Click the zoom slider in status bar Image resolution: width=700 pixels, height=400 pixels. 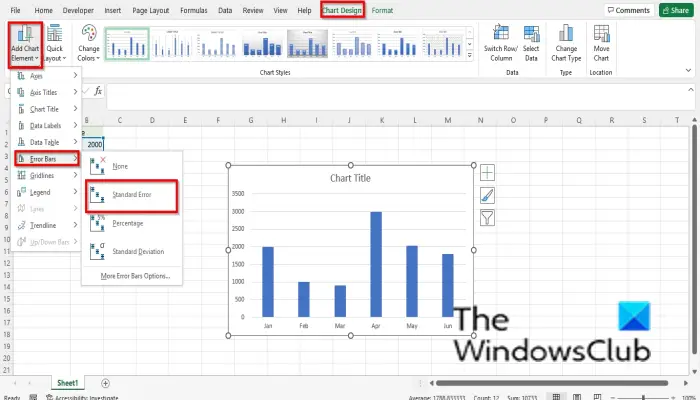[643, 397]
